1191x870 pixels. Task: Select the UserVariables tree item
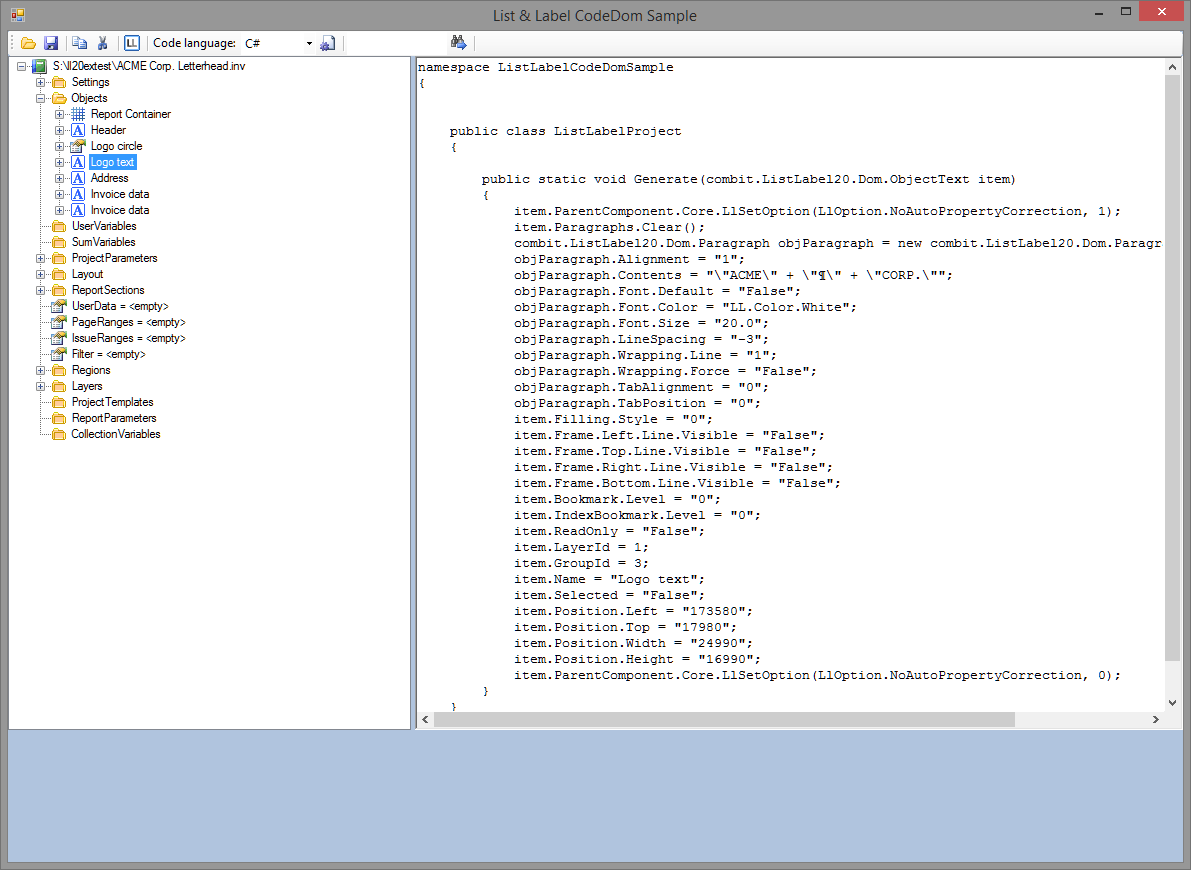click(104, 226)
